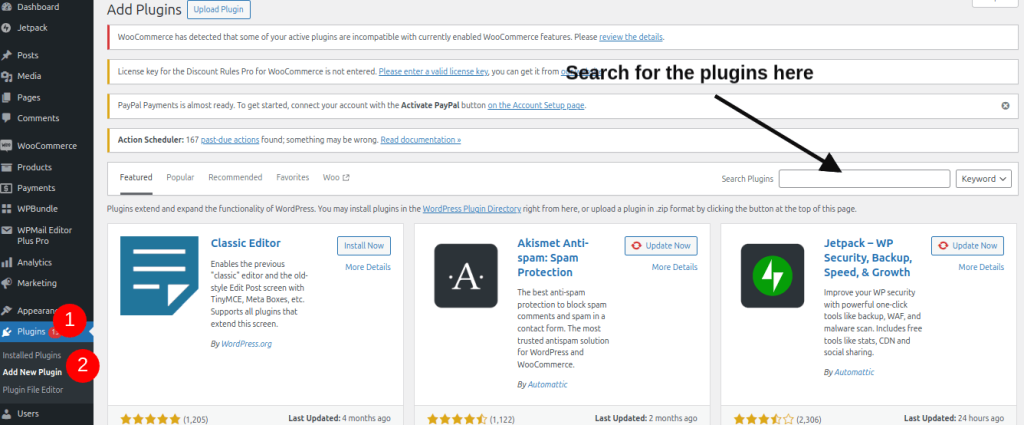Click the Comments bubble icon
The width and height of the screenshot is (1024, 425).
(7, 118)
